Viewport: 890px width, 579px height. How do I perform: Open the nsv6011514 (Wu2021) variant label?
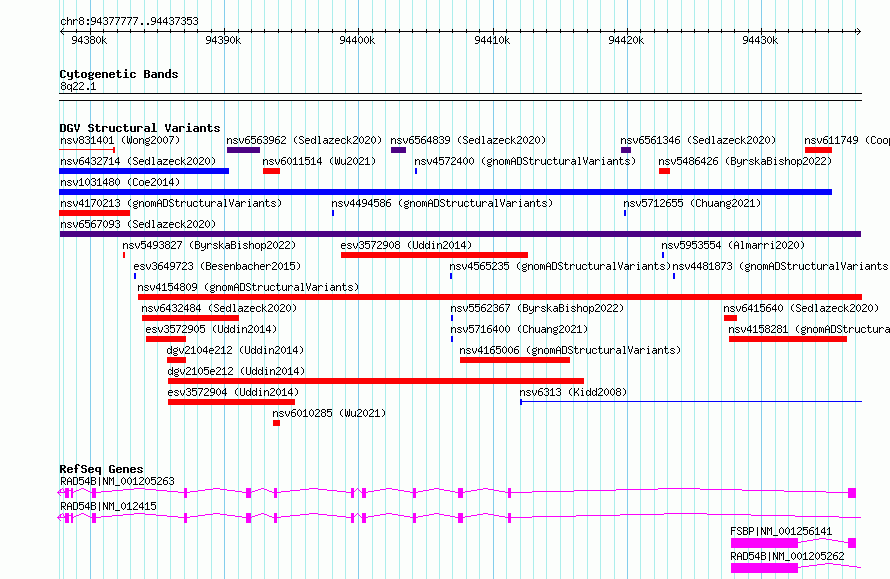(x=319, y=161)
